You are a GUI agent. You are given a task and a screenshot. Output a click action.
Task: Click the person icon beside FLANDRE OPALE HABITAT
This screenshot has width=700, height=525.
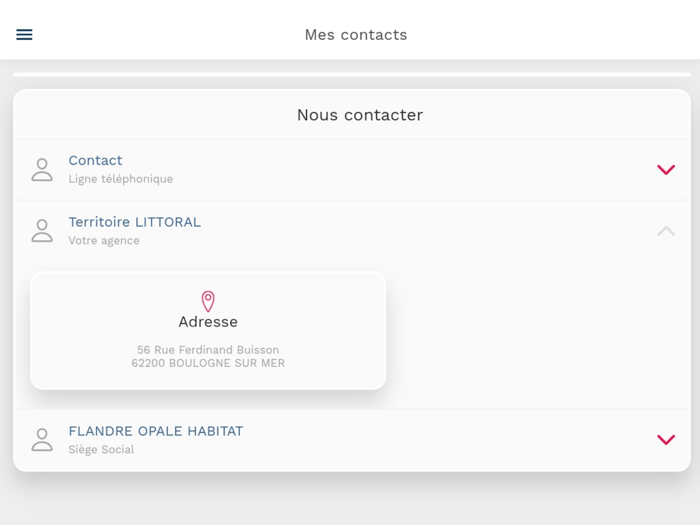click(x=42, y=440)
